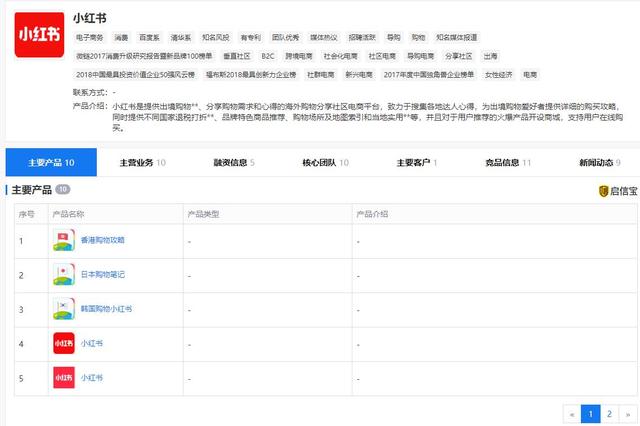The image size is (640, 426).
Task: Select page 1 in pagination
Action: pyautogui.click(x=591, y=414)
